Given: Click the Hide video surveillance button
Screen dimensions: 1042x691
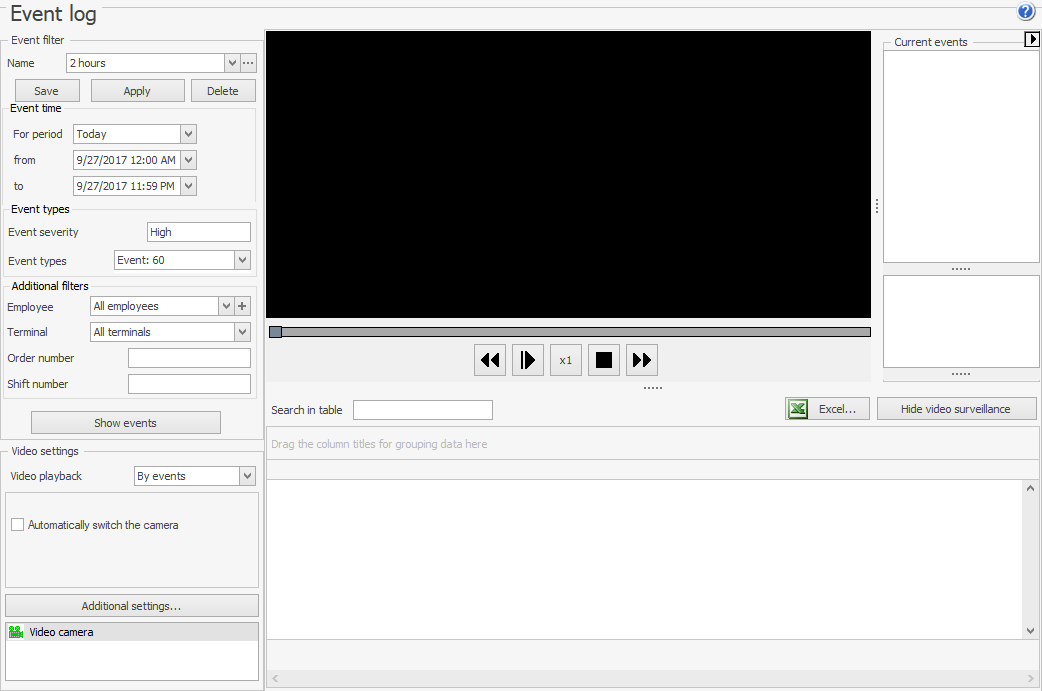Looking at the screenshot, I should pos(956,409).
